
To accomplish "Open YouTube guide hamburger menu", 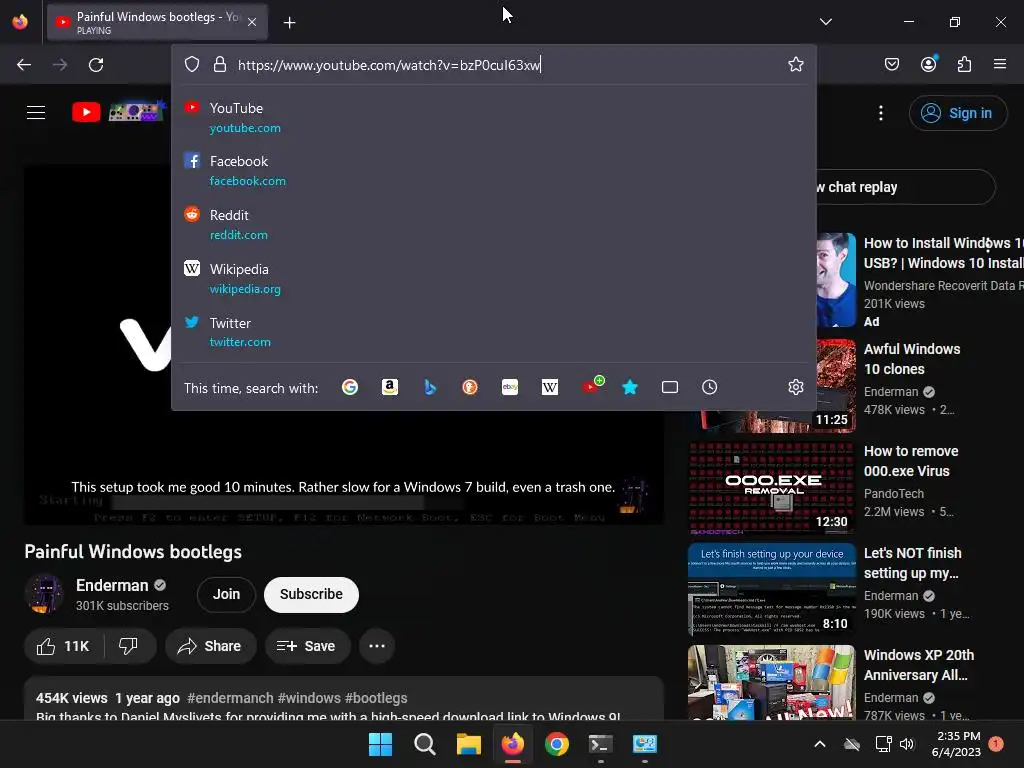I will click(x=36, y=112).
